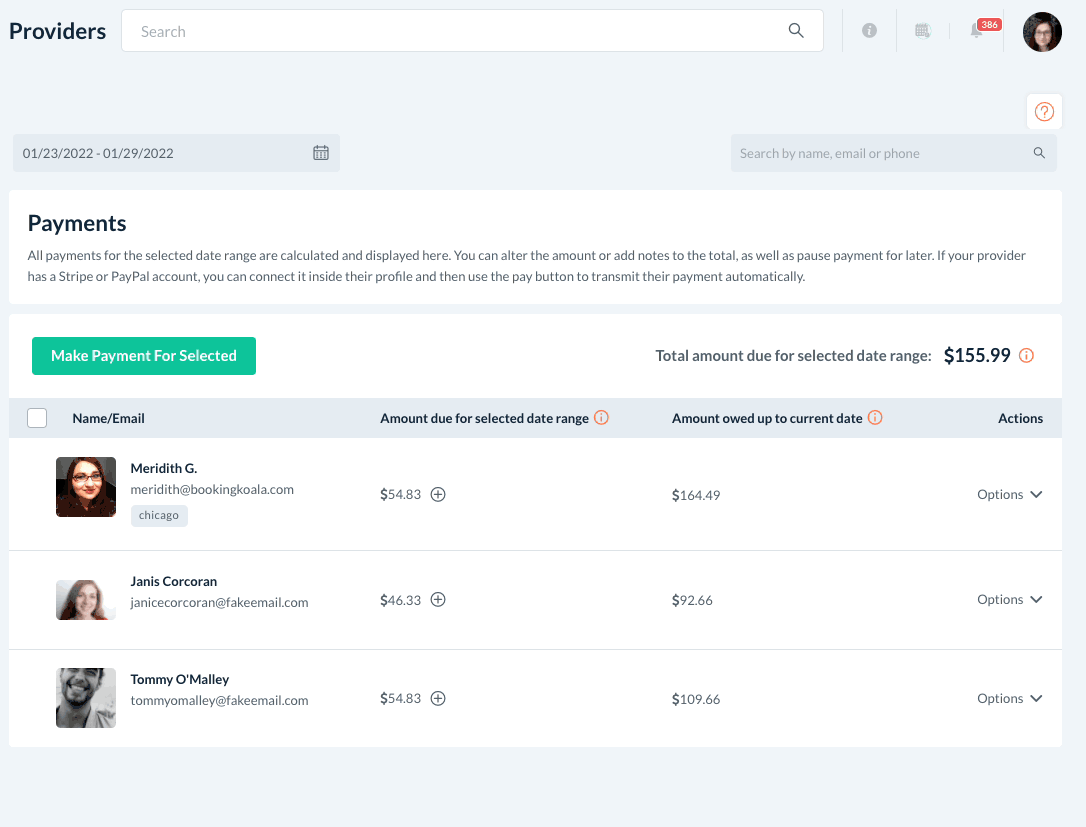1086x827 pixels.
Task: Click plus icon next to Janis's $46.33
Action: pos(438,600)
